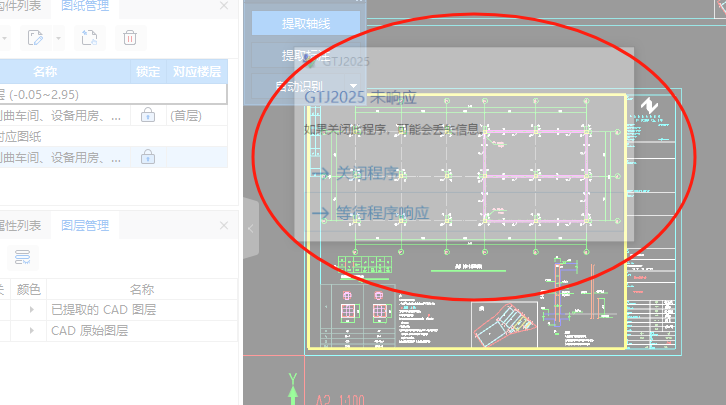Click the 锁定 column header

(x=148, y=72)
